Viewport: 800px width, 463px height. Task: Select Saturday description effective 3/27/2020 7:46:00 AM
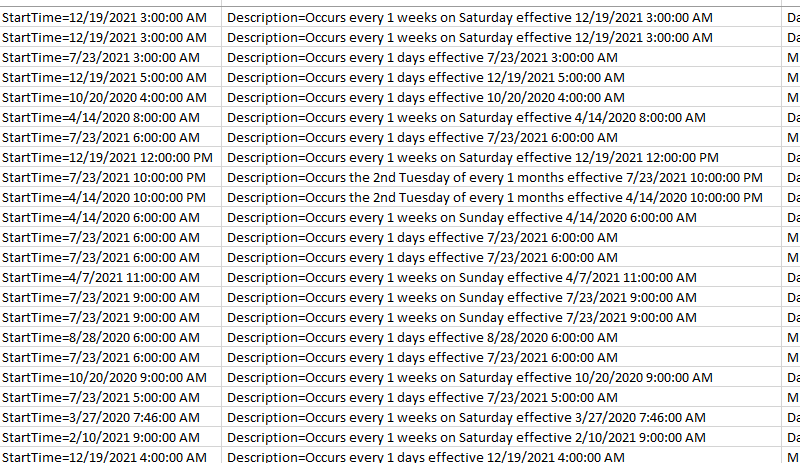pyautogui.click(x=502, y=418)
